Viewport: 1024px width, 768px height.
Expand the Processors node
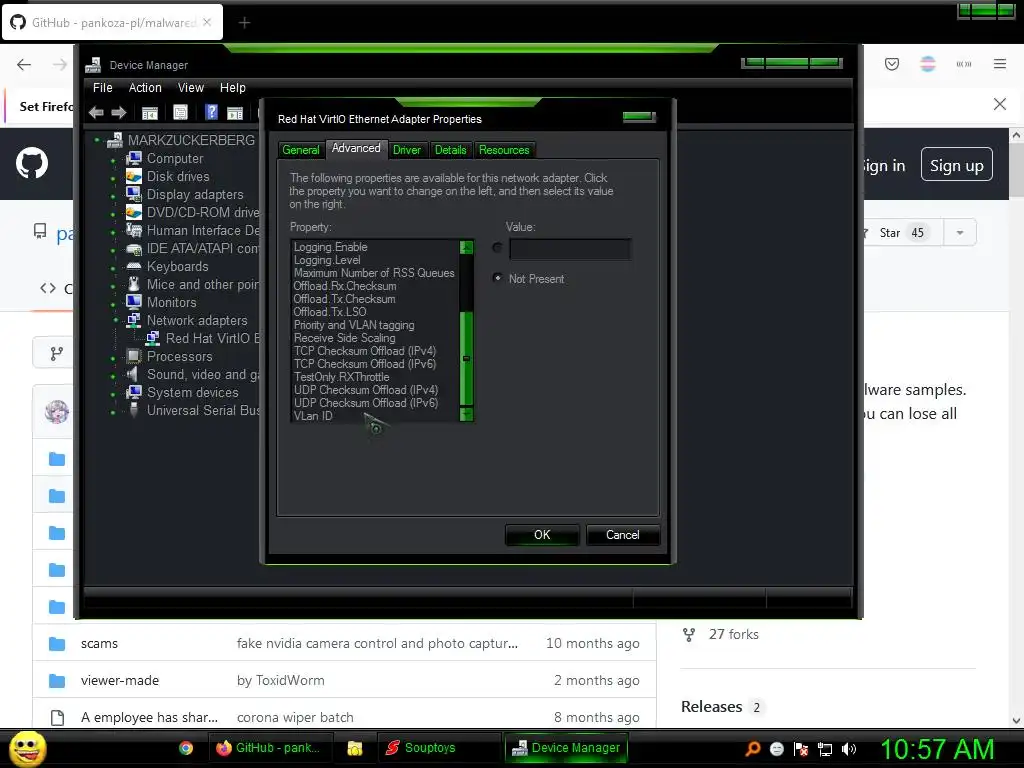(x=114, y=358)
